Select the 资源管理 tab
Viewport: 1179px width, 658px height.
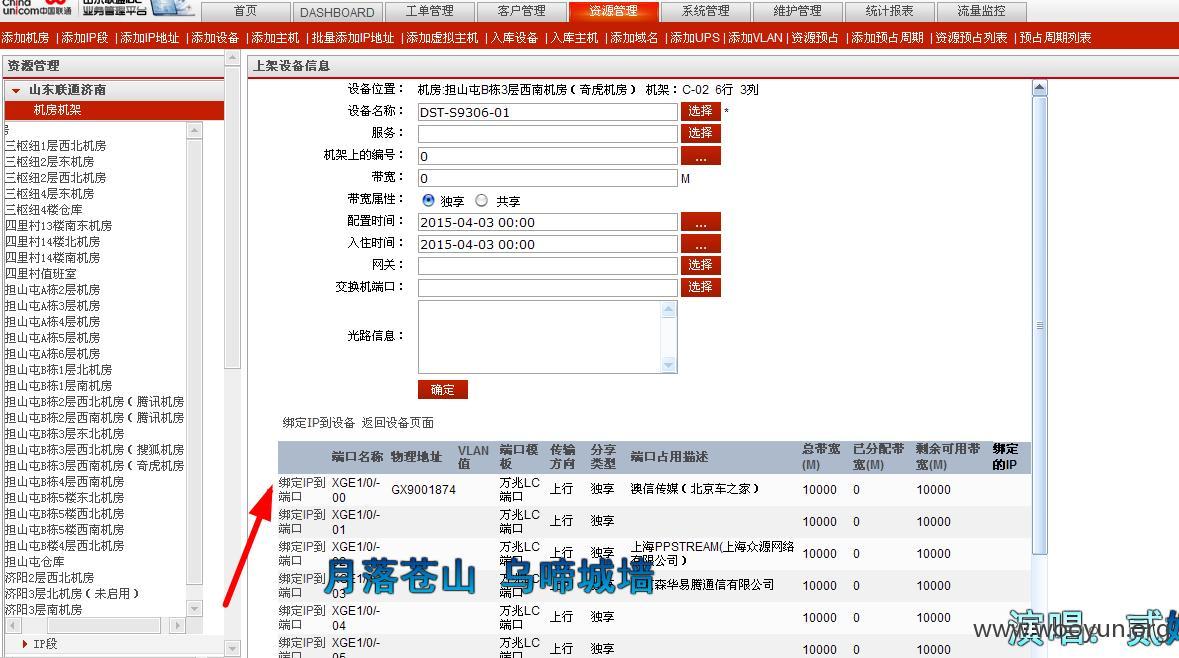[614, 11]
